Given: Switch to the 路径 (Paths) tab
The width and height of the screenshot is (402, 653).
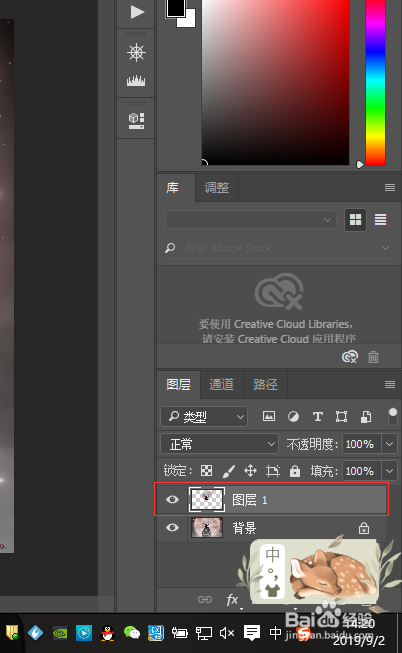Looking at the screenshot, I should (x=265, y=384).
